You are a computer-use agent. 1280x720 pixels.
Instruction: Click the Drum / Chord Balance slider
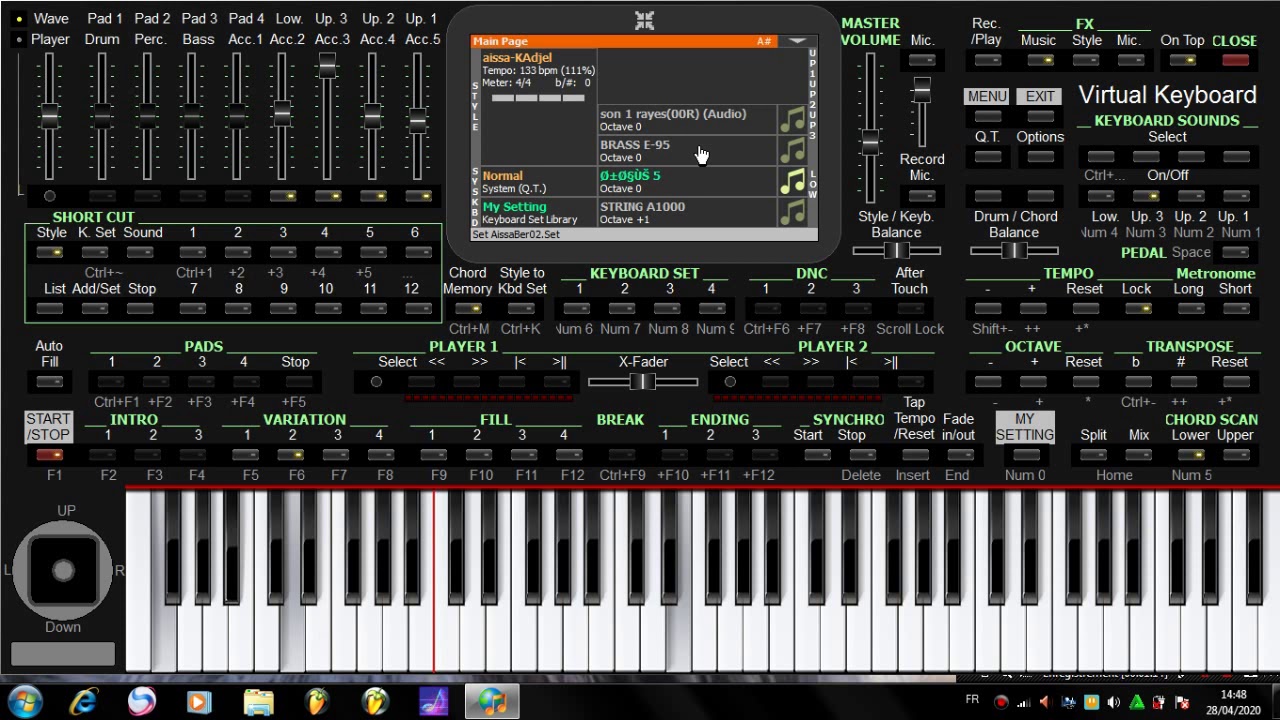click(x=1014, y=250)
